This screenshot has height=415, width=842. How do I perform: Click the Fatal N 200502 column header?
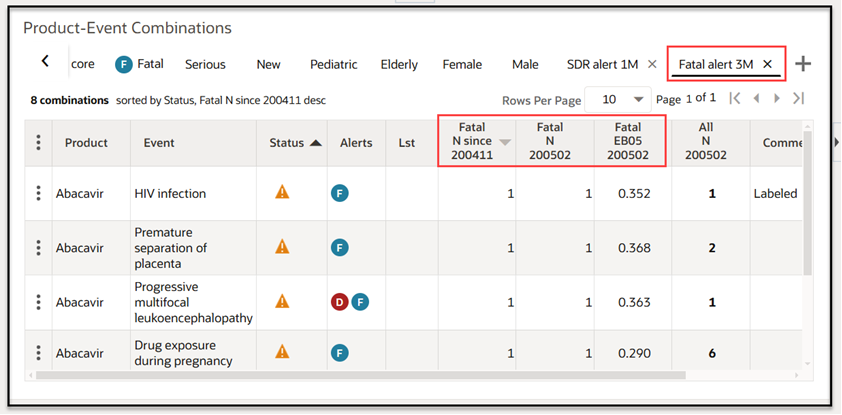(x=555, y=141)
